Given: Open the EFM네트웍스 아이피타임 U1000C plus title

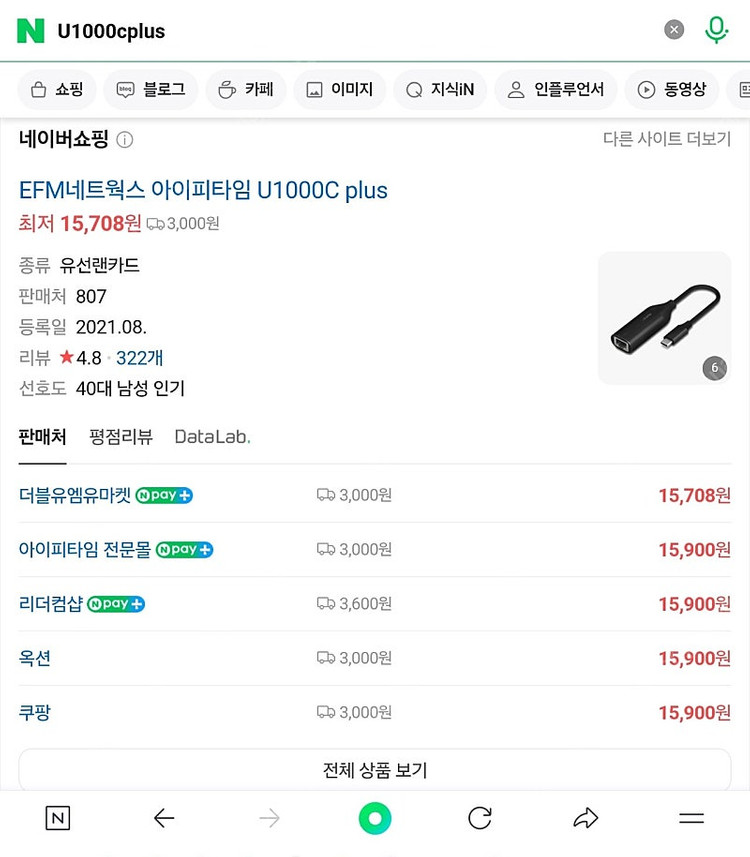Looking at the screenshot, I should [x=203, y=190].
